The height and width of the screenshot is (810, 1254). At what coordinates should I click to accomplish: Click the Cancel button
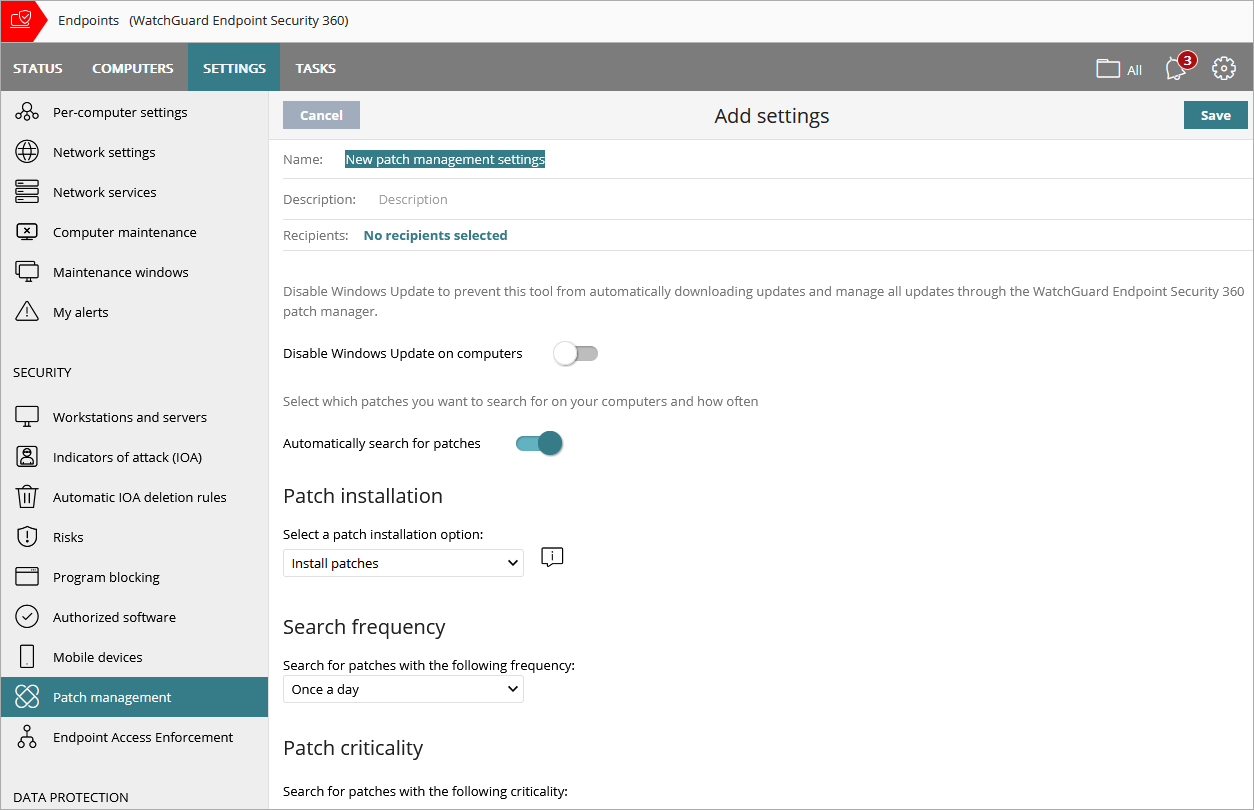321,115
